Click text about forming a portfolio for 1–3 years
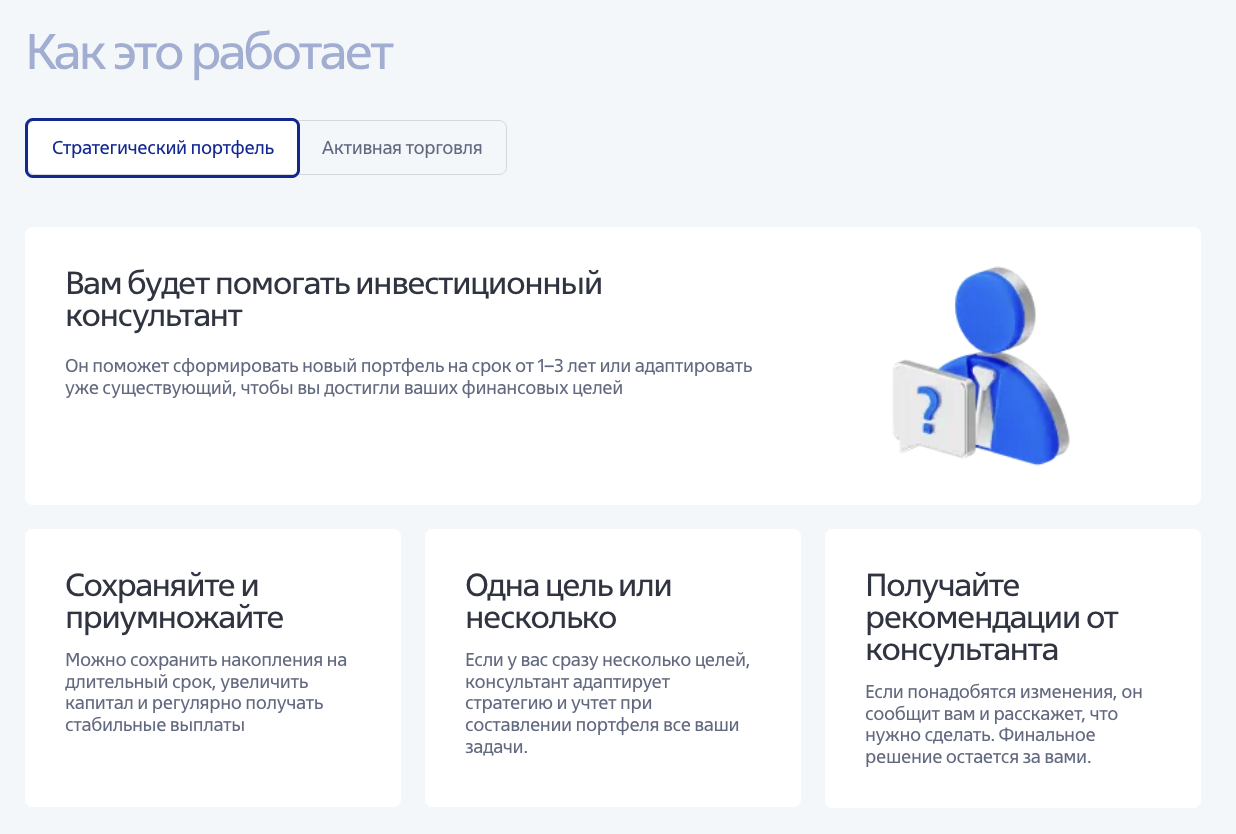Image resolution: width=1236 pixels, height=834 pixels. coord(408,377)
